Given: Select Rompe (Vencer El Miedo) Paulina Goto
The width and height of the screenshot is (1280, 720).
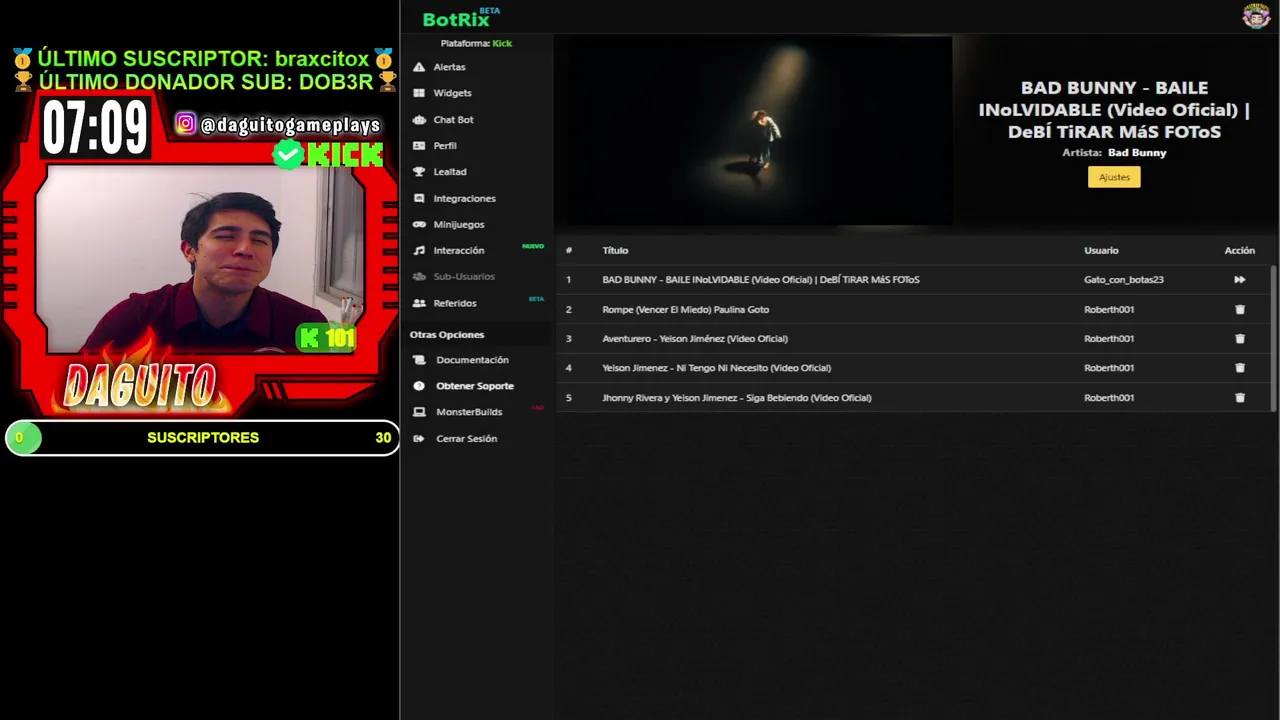Looking at the screenshot, I should 685,310.
